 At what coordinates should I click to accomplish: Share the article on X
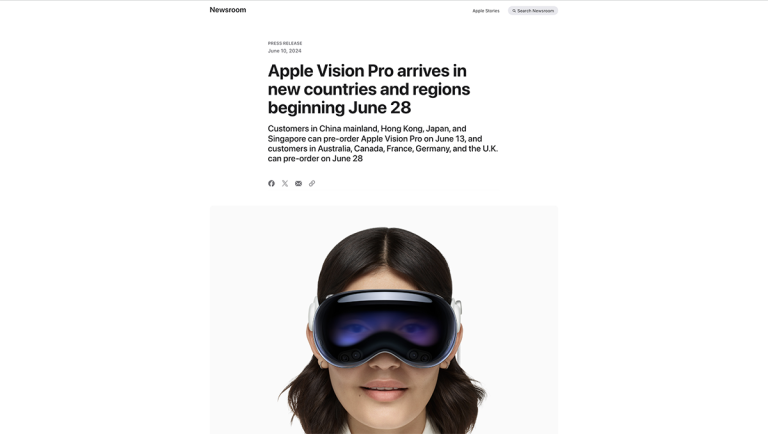pos(285,183)
